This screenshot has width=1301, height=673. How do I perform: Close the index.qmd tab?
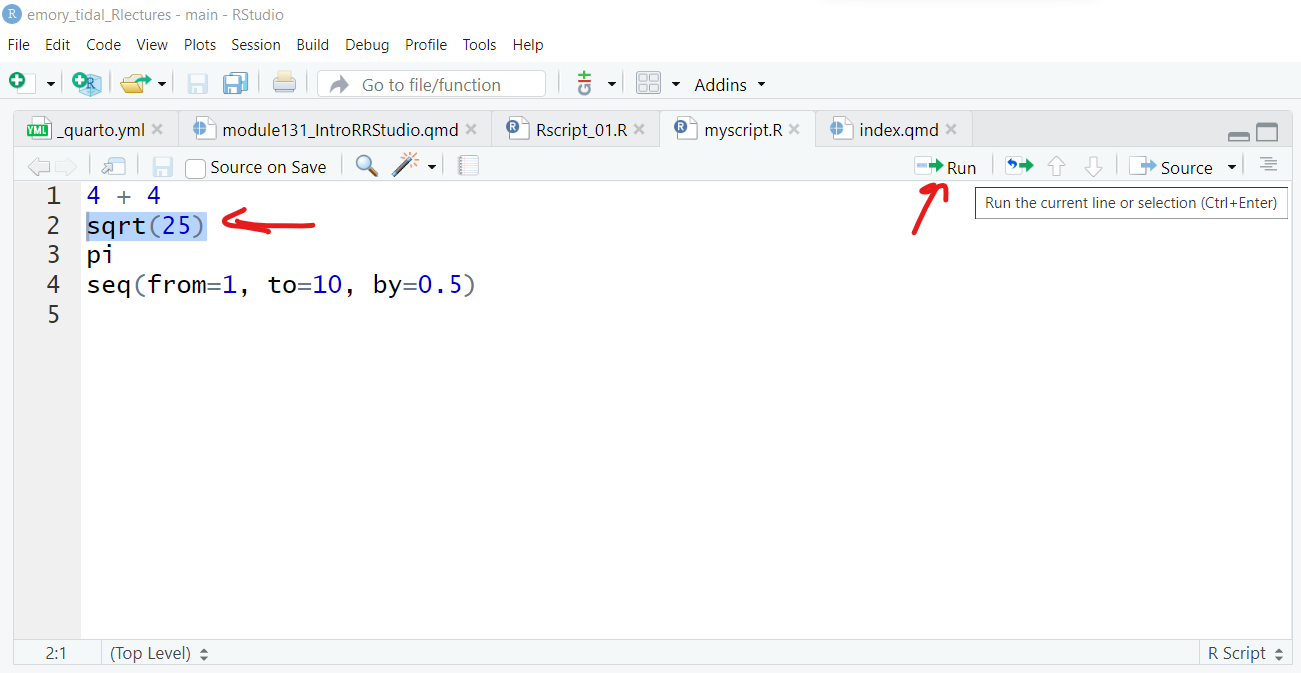pyautogui.click(x=951, y=130)
